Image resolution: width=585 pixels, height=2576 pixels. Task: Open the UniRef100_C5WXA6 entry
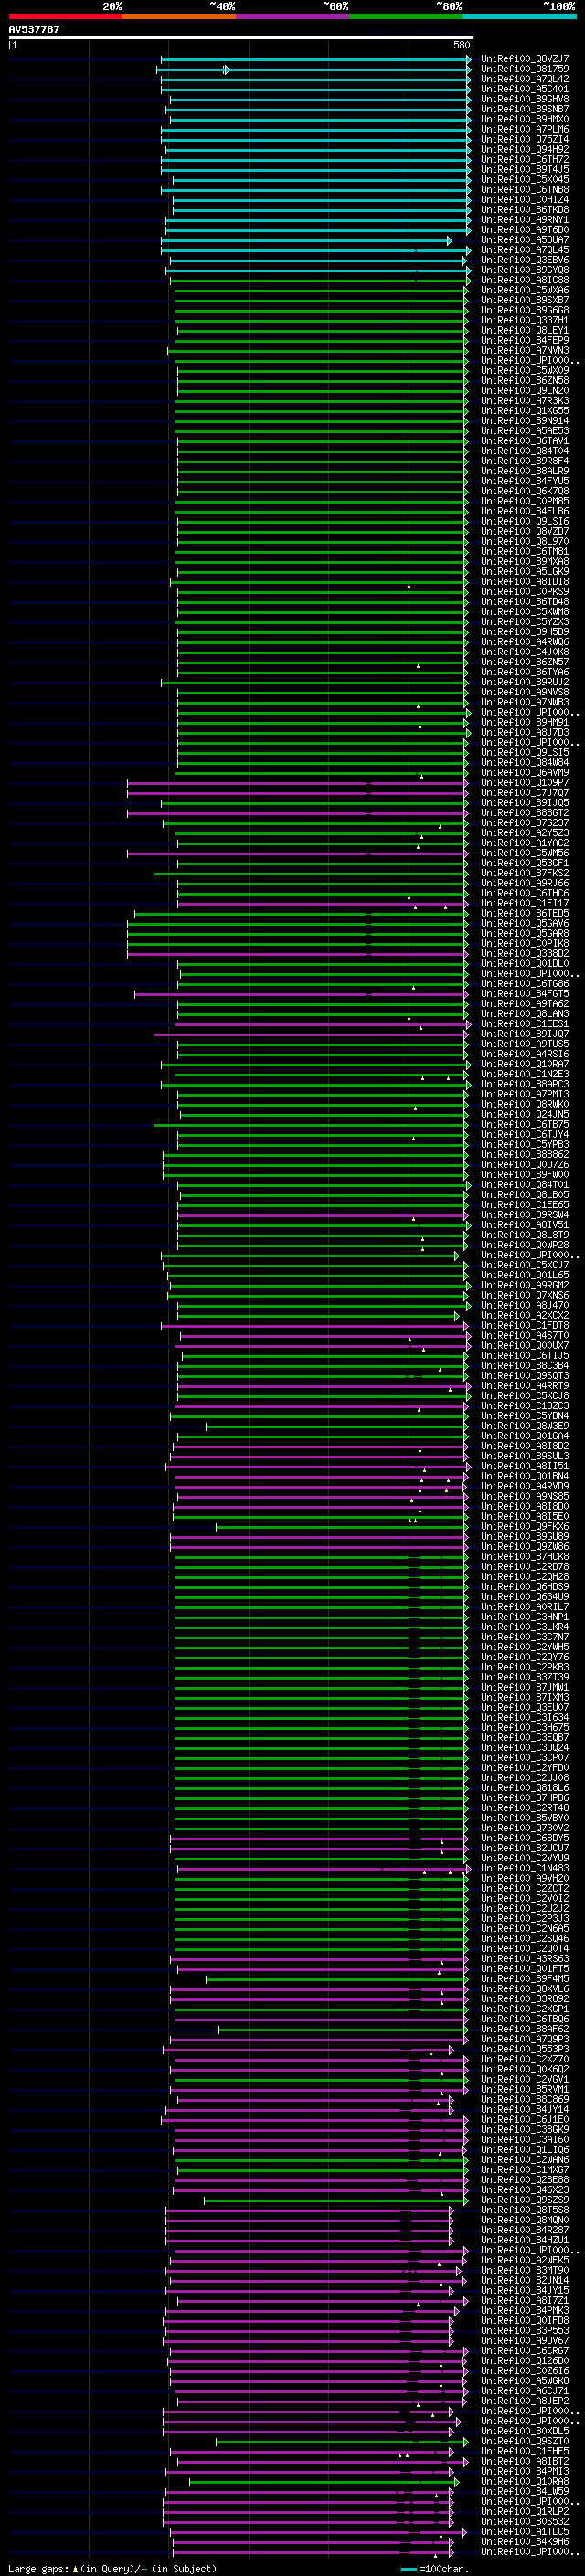[x=524, y=290]
